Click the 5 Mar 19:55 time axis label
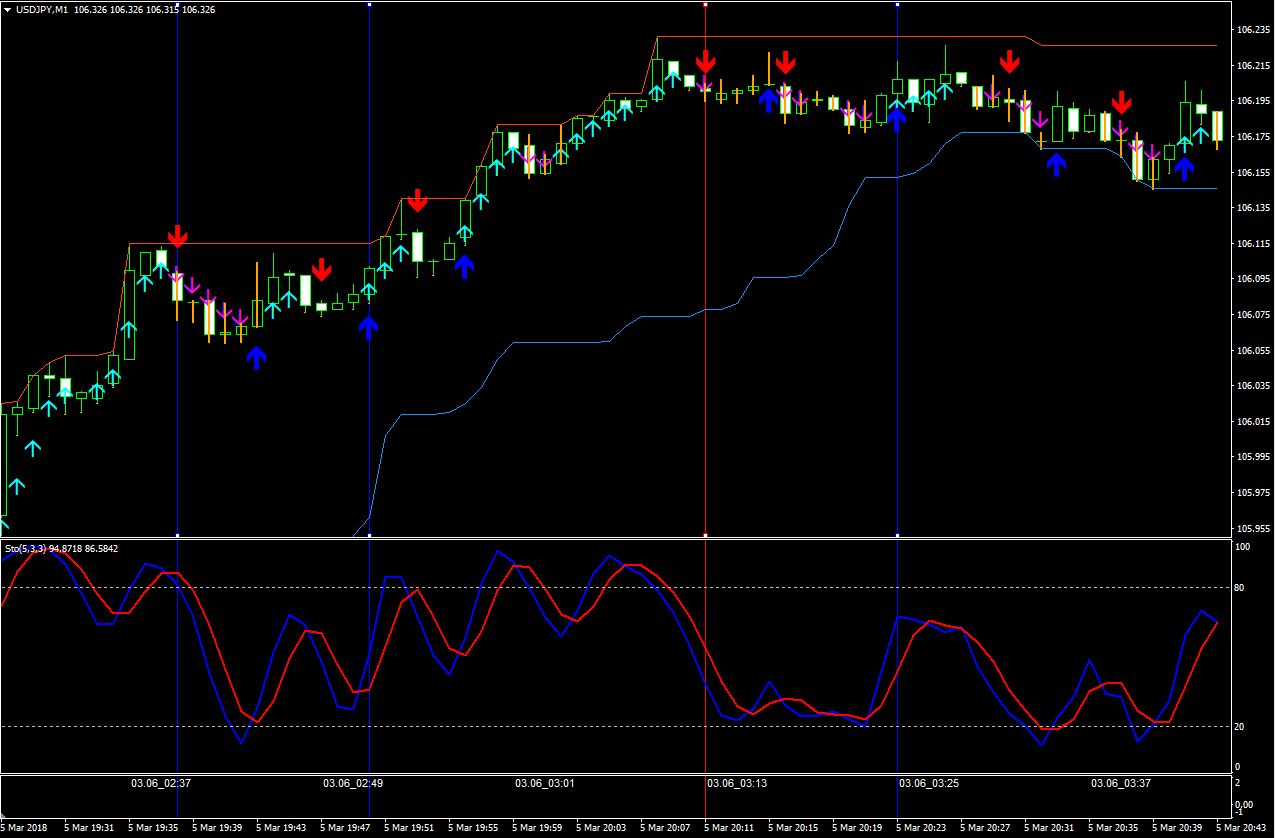The image size is (1275, 838). (473, 828)
